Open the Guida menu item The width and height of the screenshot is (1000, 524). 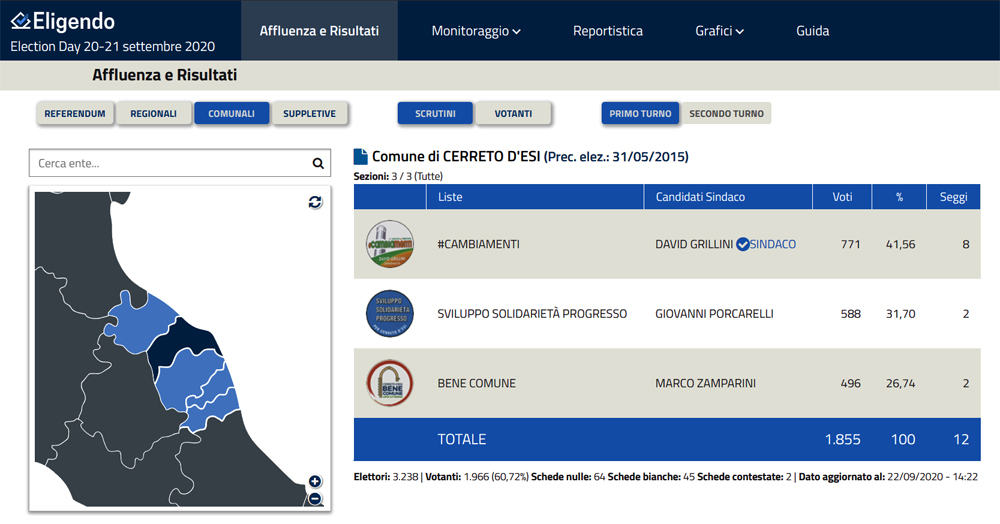812,31
